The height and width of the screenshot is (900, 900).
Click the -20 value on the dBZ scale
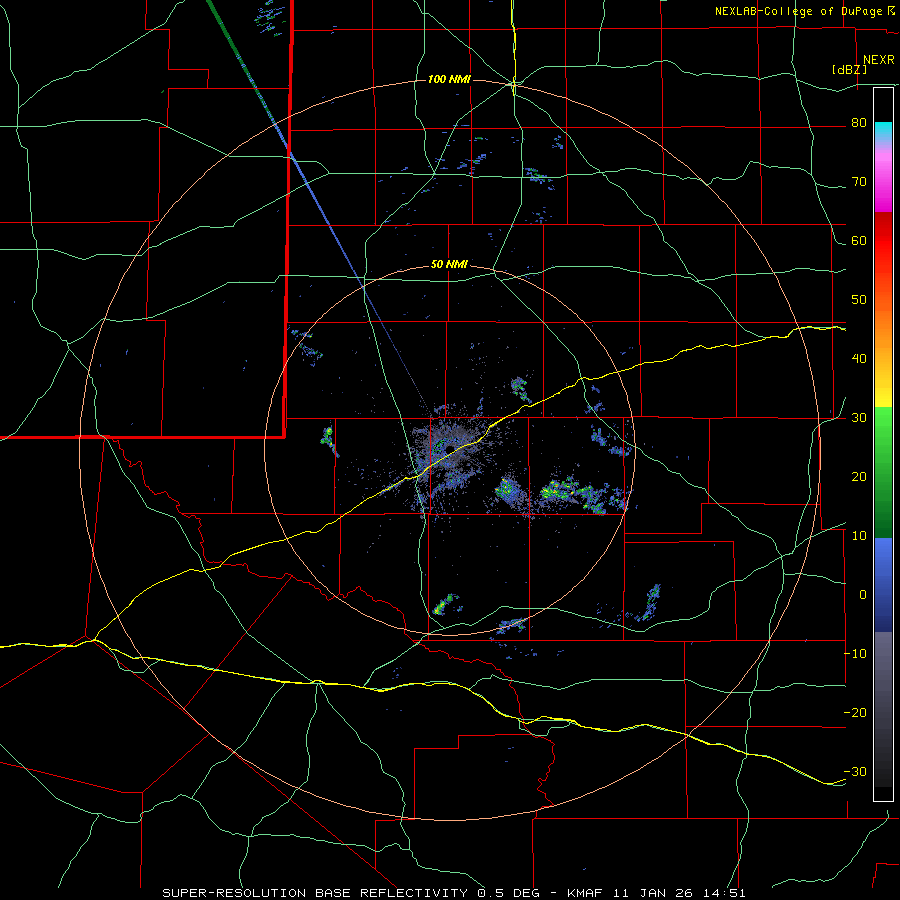[x=855, y=713]
